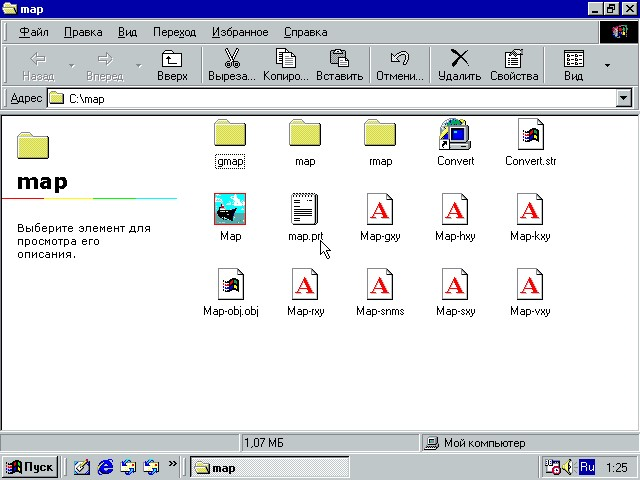The height and width of the screenshot is (480, 640).
Task: Click the Вперед forward toolbar button
Action: [x=105, y=65]
